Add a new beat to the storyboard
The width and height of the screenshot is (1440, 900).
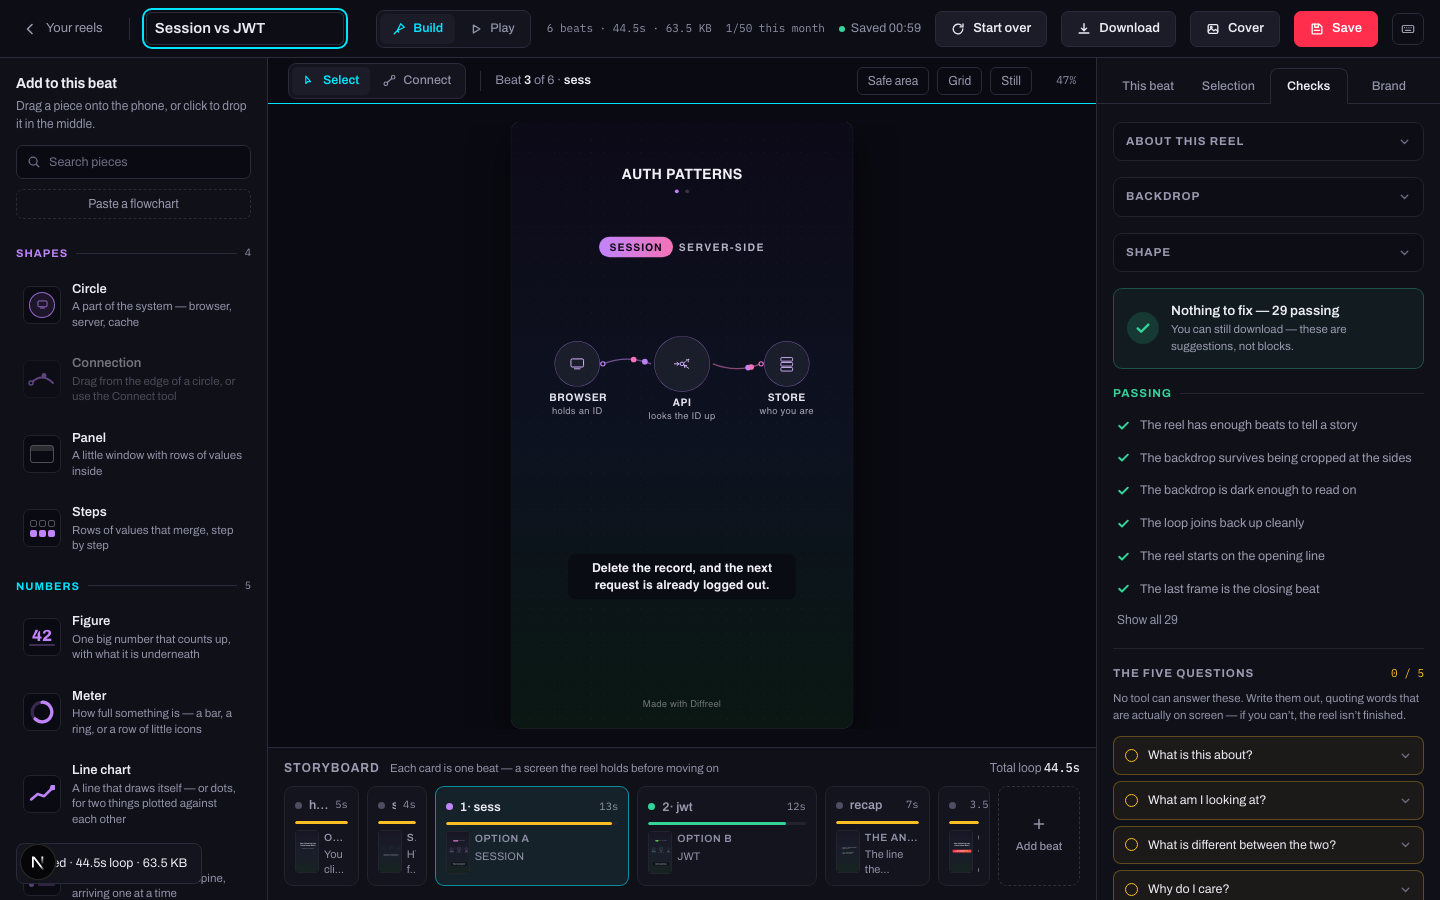(1039, 836)
